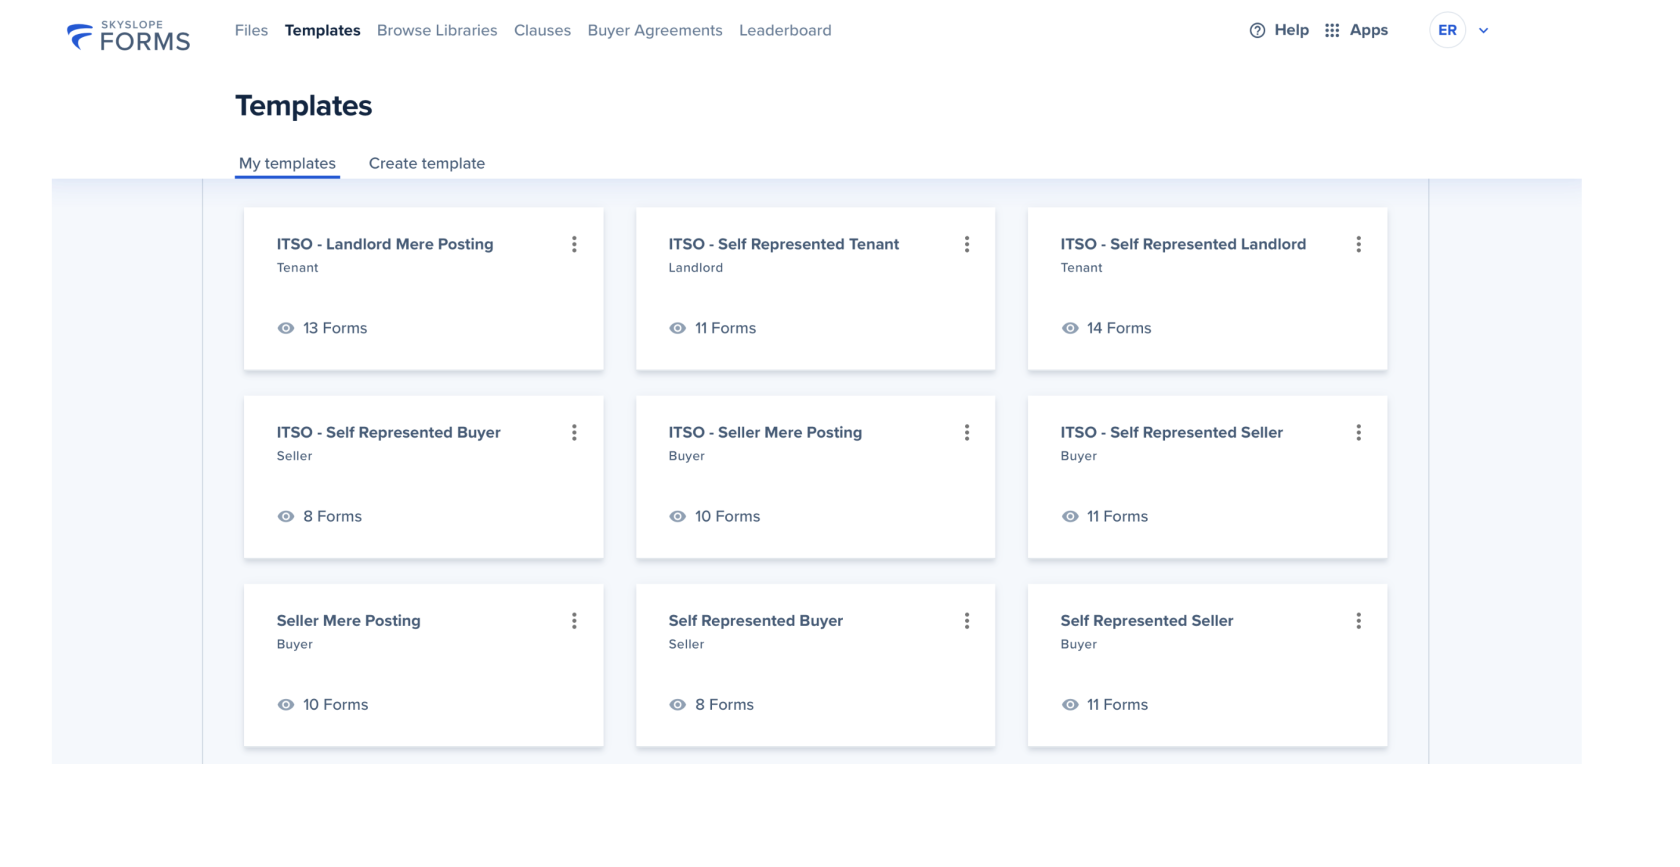Click eye icon next to 14 Forms
The image size is (1680, 867).
tap(1070, 328)
